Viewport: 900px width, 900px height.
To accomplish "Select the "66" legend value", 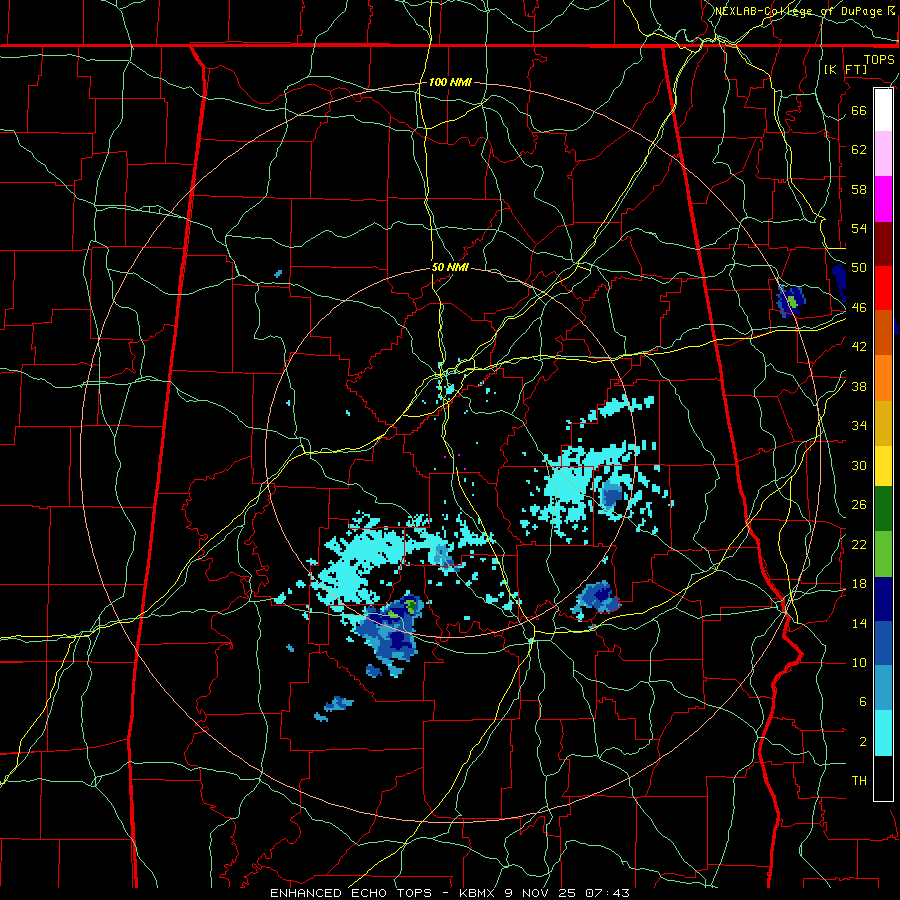I will tap(859, 110).
